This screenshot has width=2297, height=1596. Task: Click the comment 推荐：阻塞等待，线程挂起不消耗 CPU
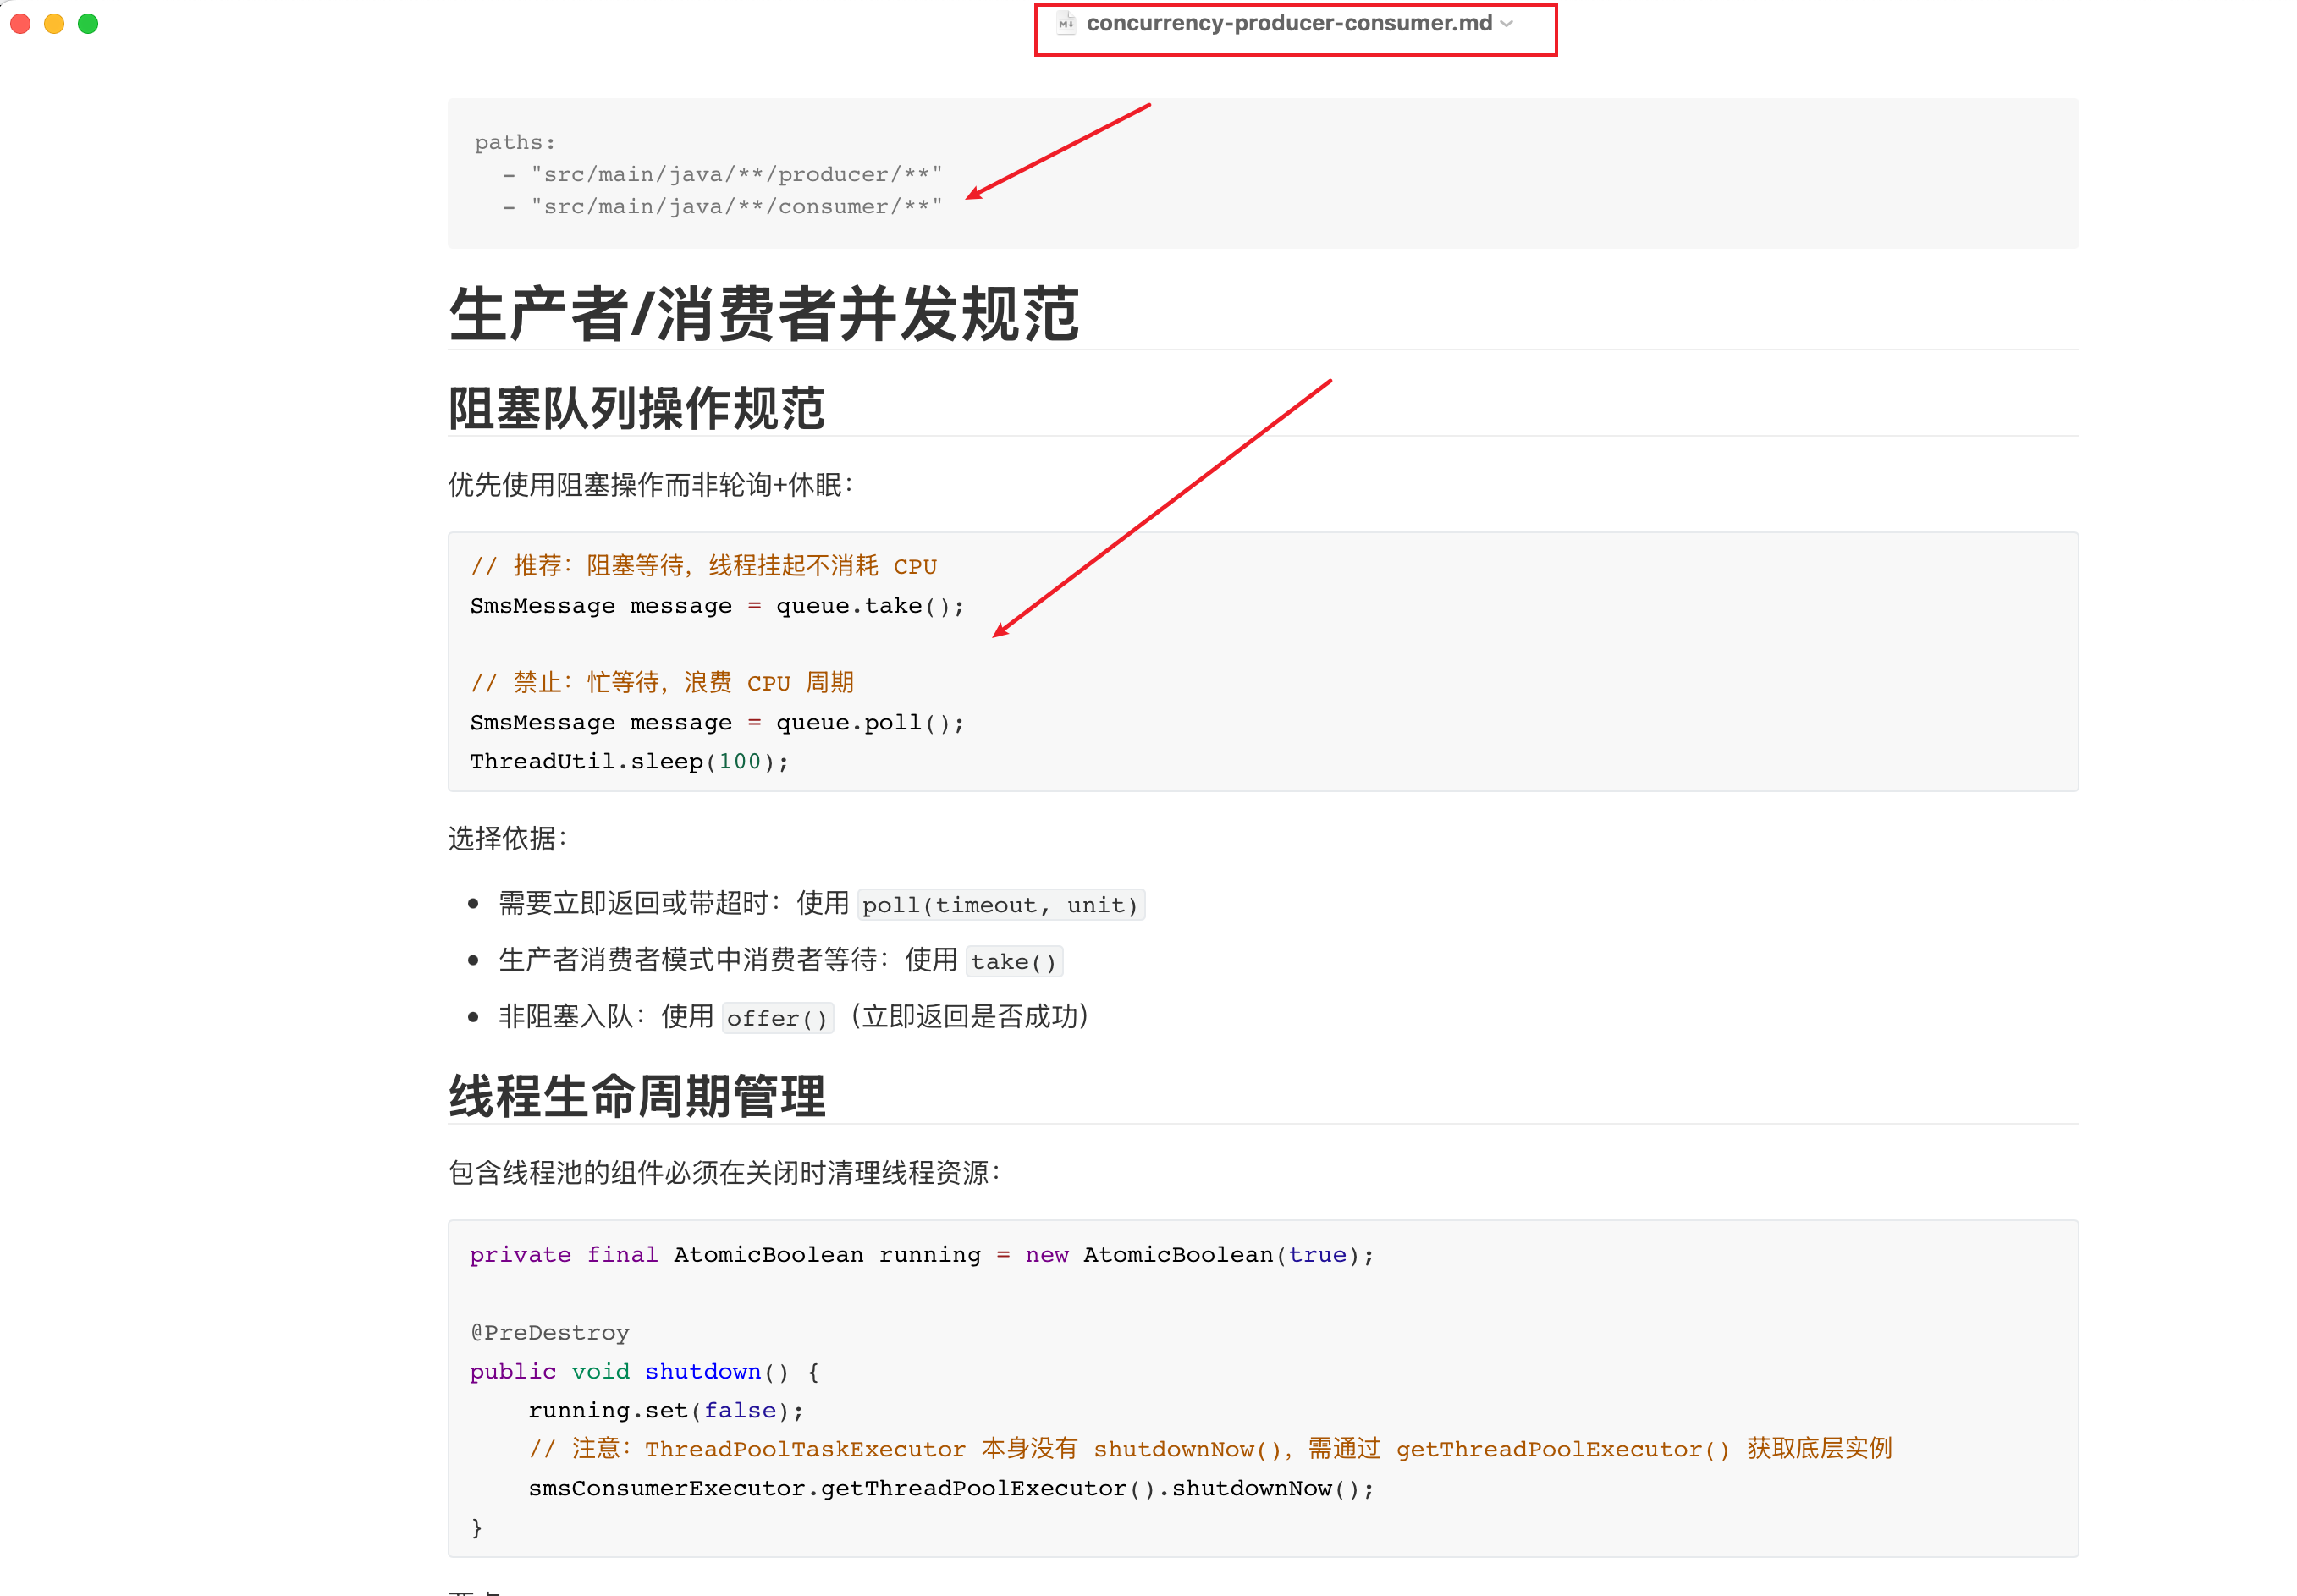point(704,566)
